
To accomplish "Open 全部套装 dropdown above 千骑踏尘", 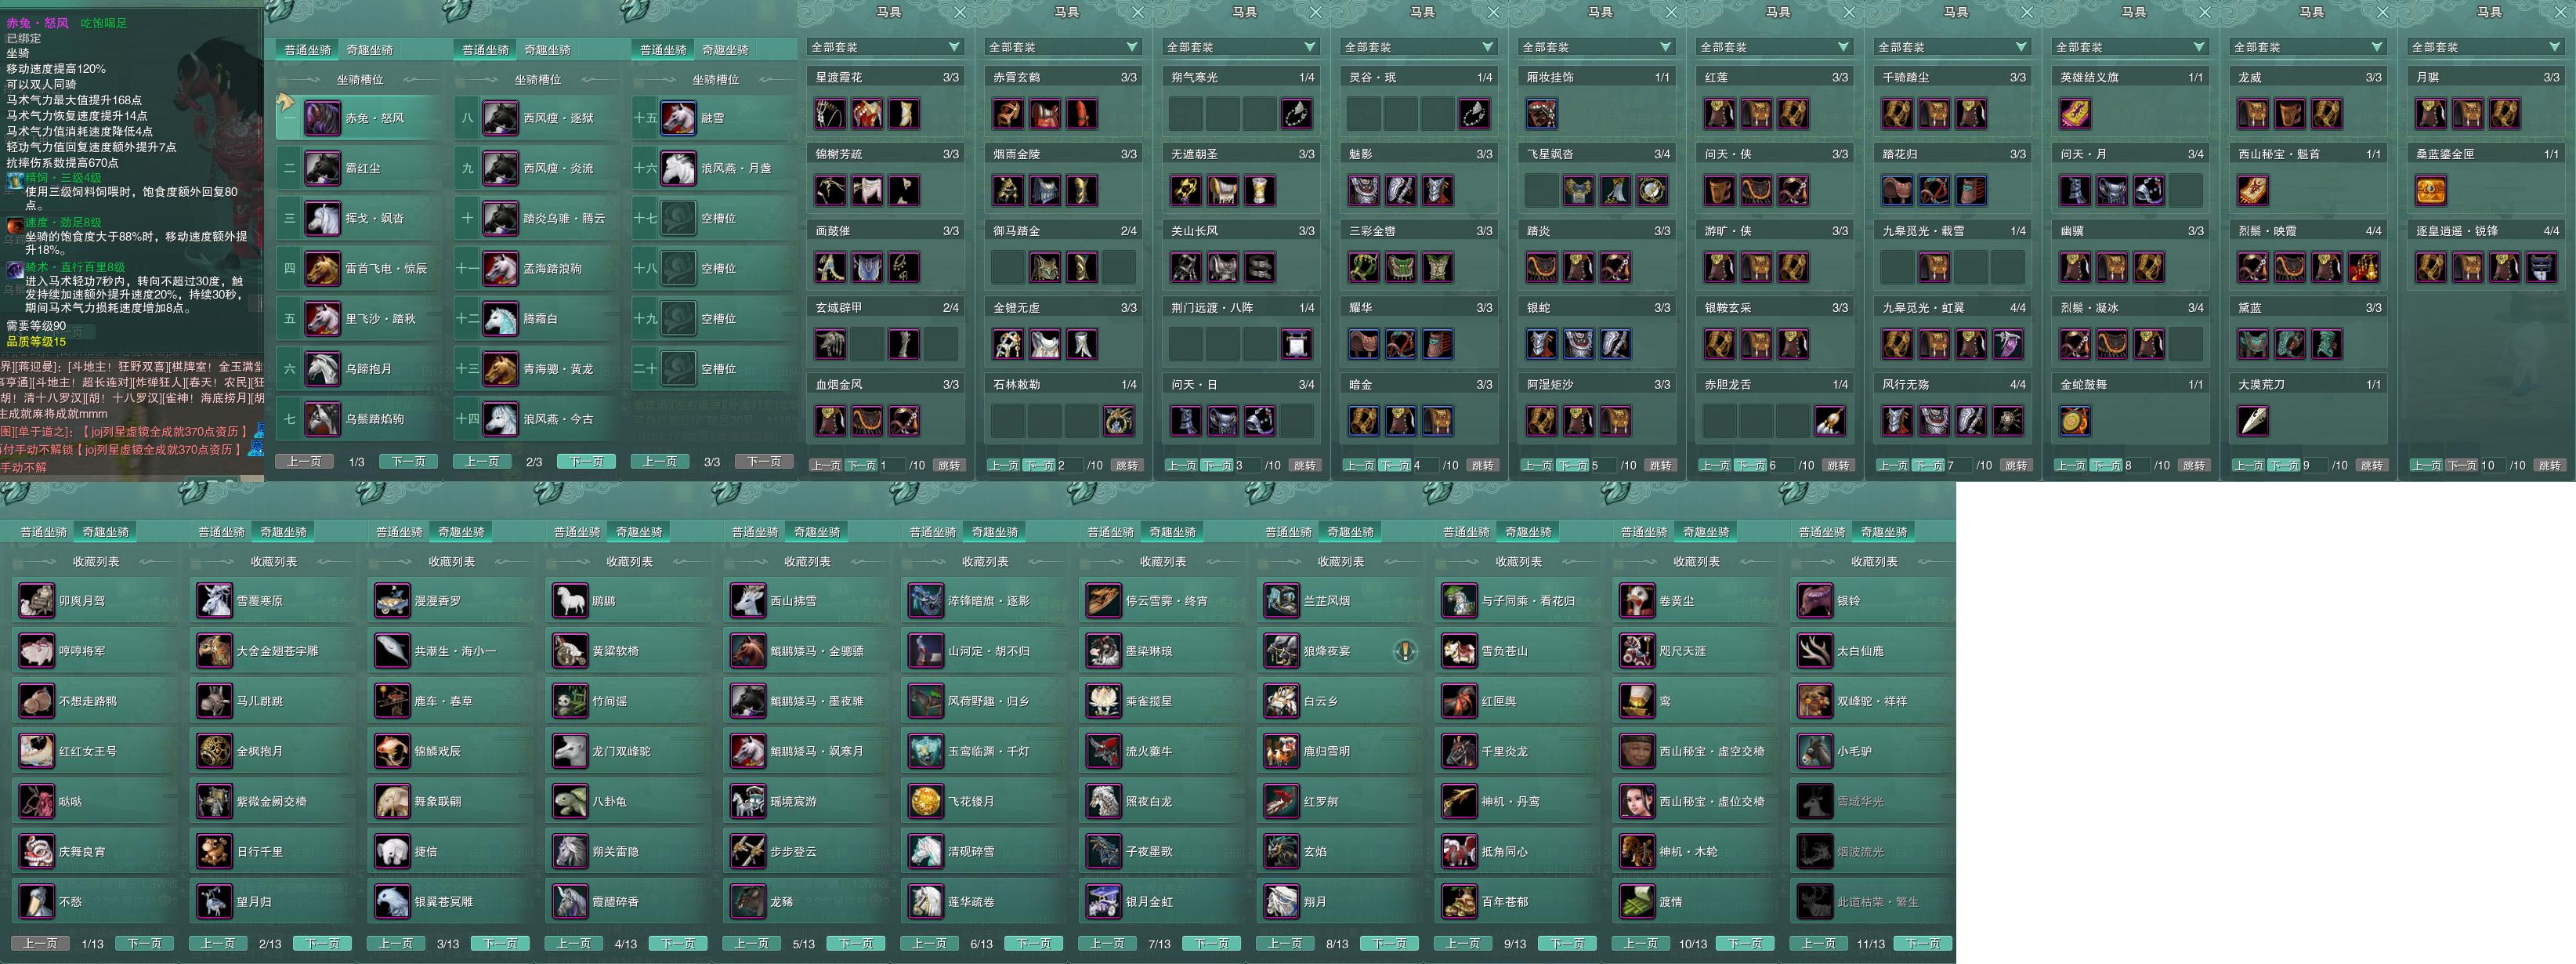I will pyautogui.click(x=1954, y=47).
